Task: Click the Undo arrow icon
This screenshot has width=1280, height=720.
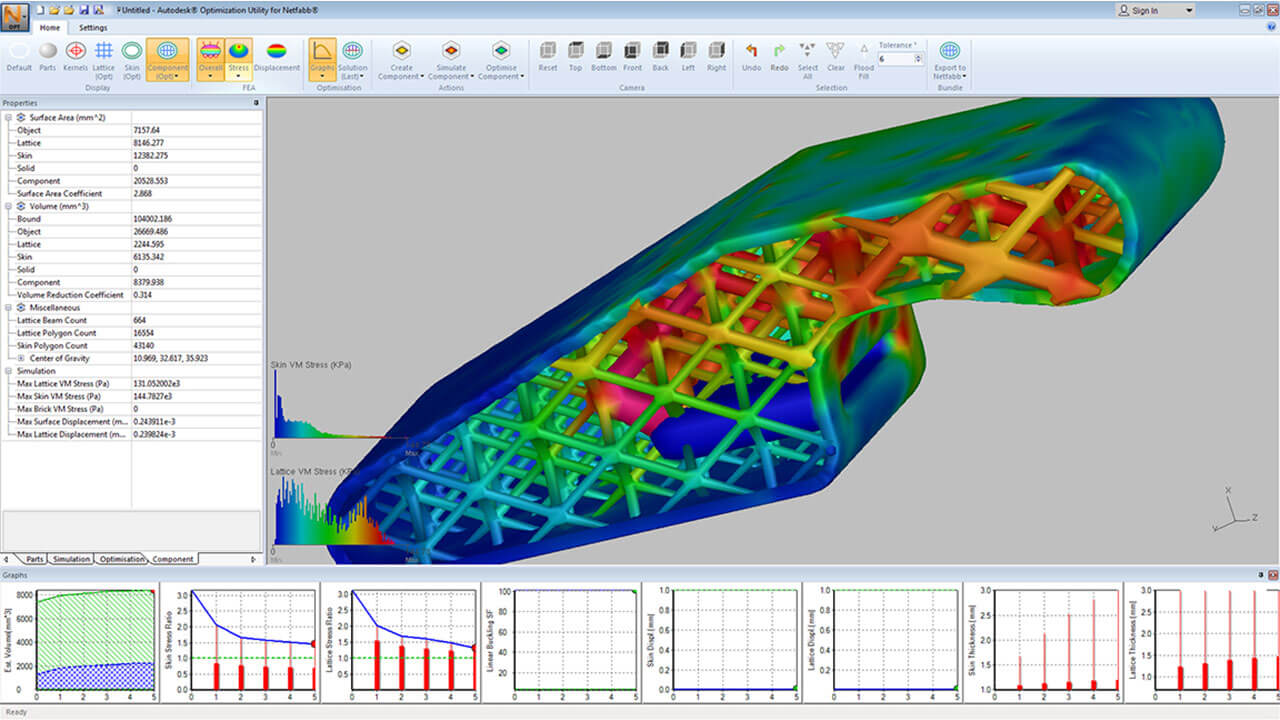Action: (x=751, y=51)
